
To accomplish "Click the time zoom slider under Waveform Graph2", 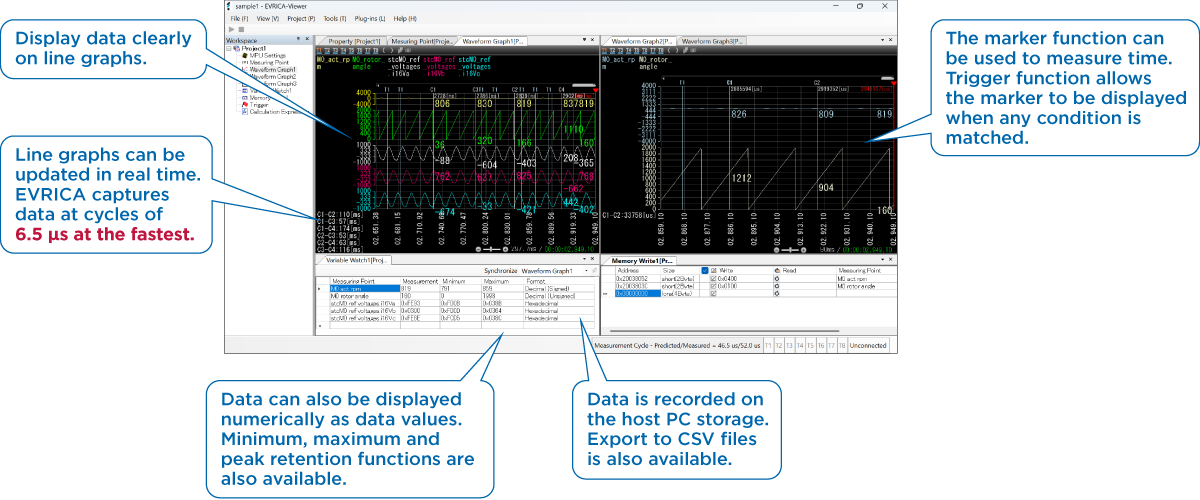I will click(790, 250).
